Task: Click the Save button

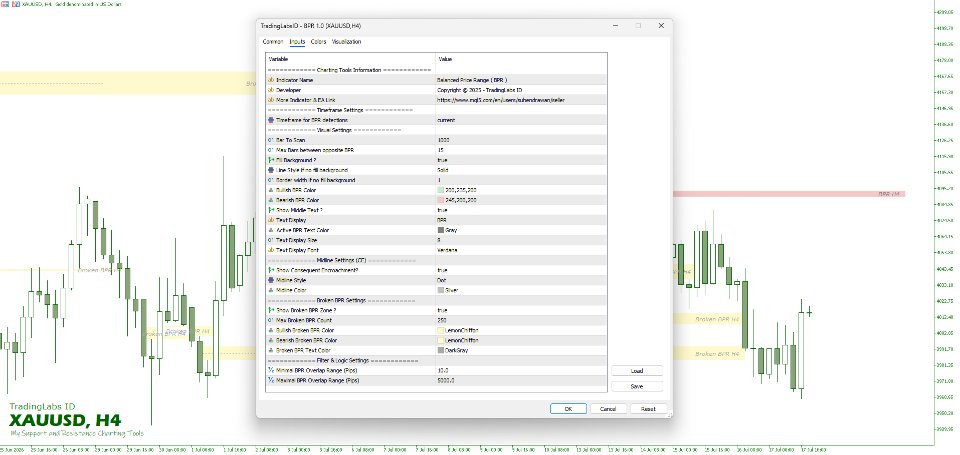Action: click(x=637, y=386)
